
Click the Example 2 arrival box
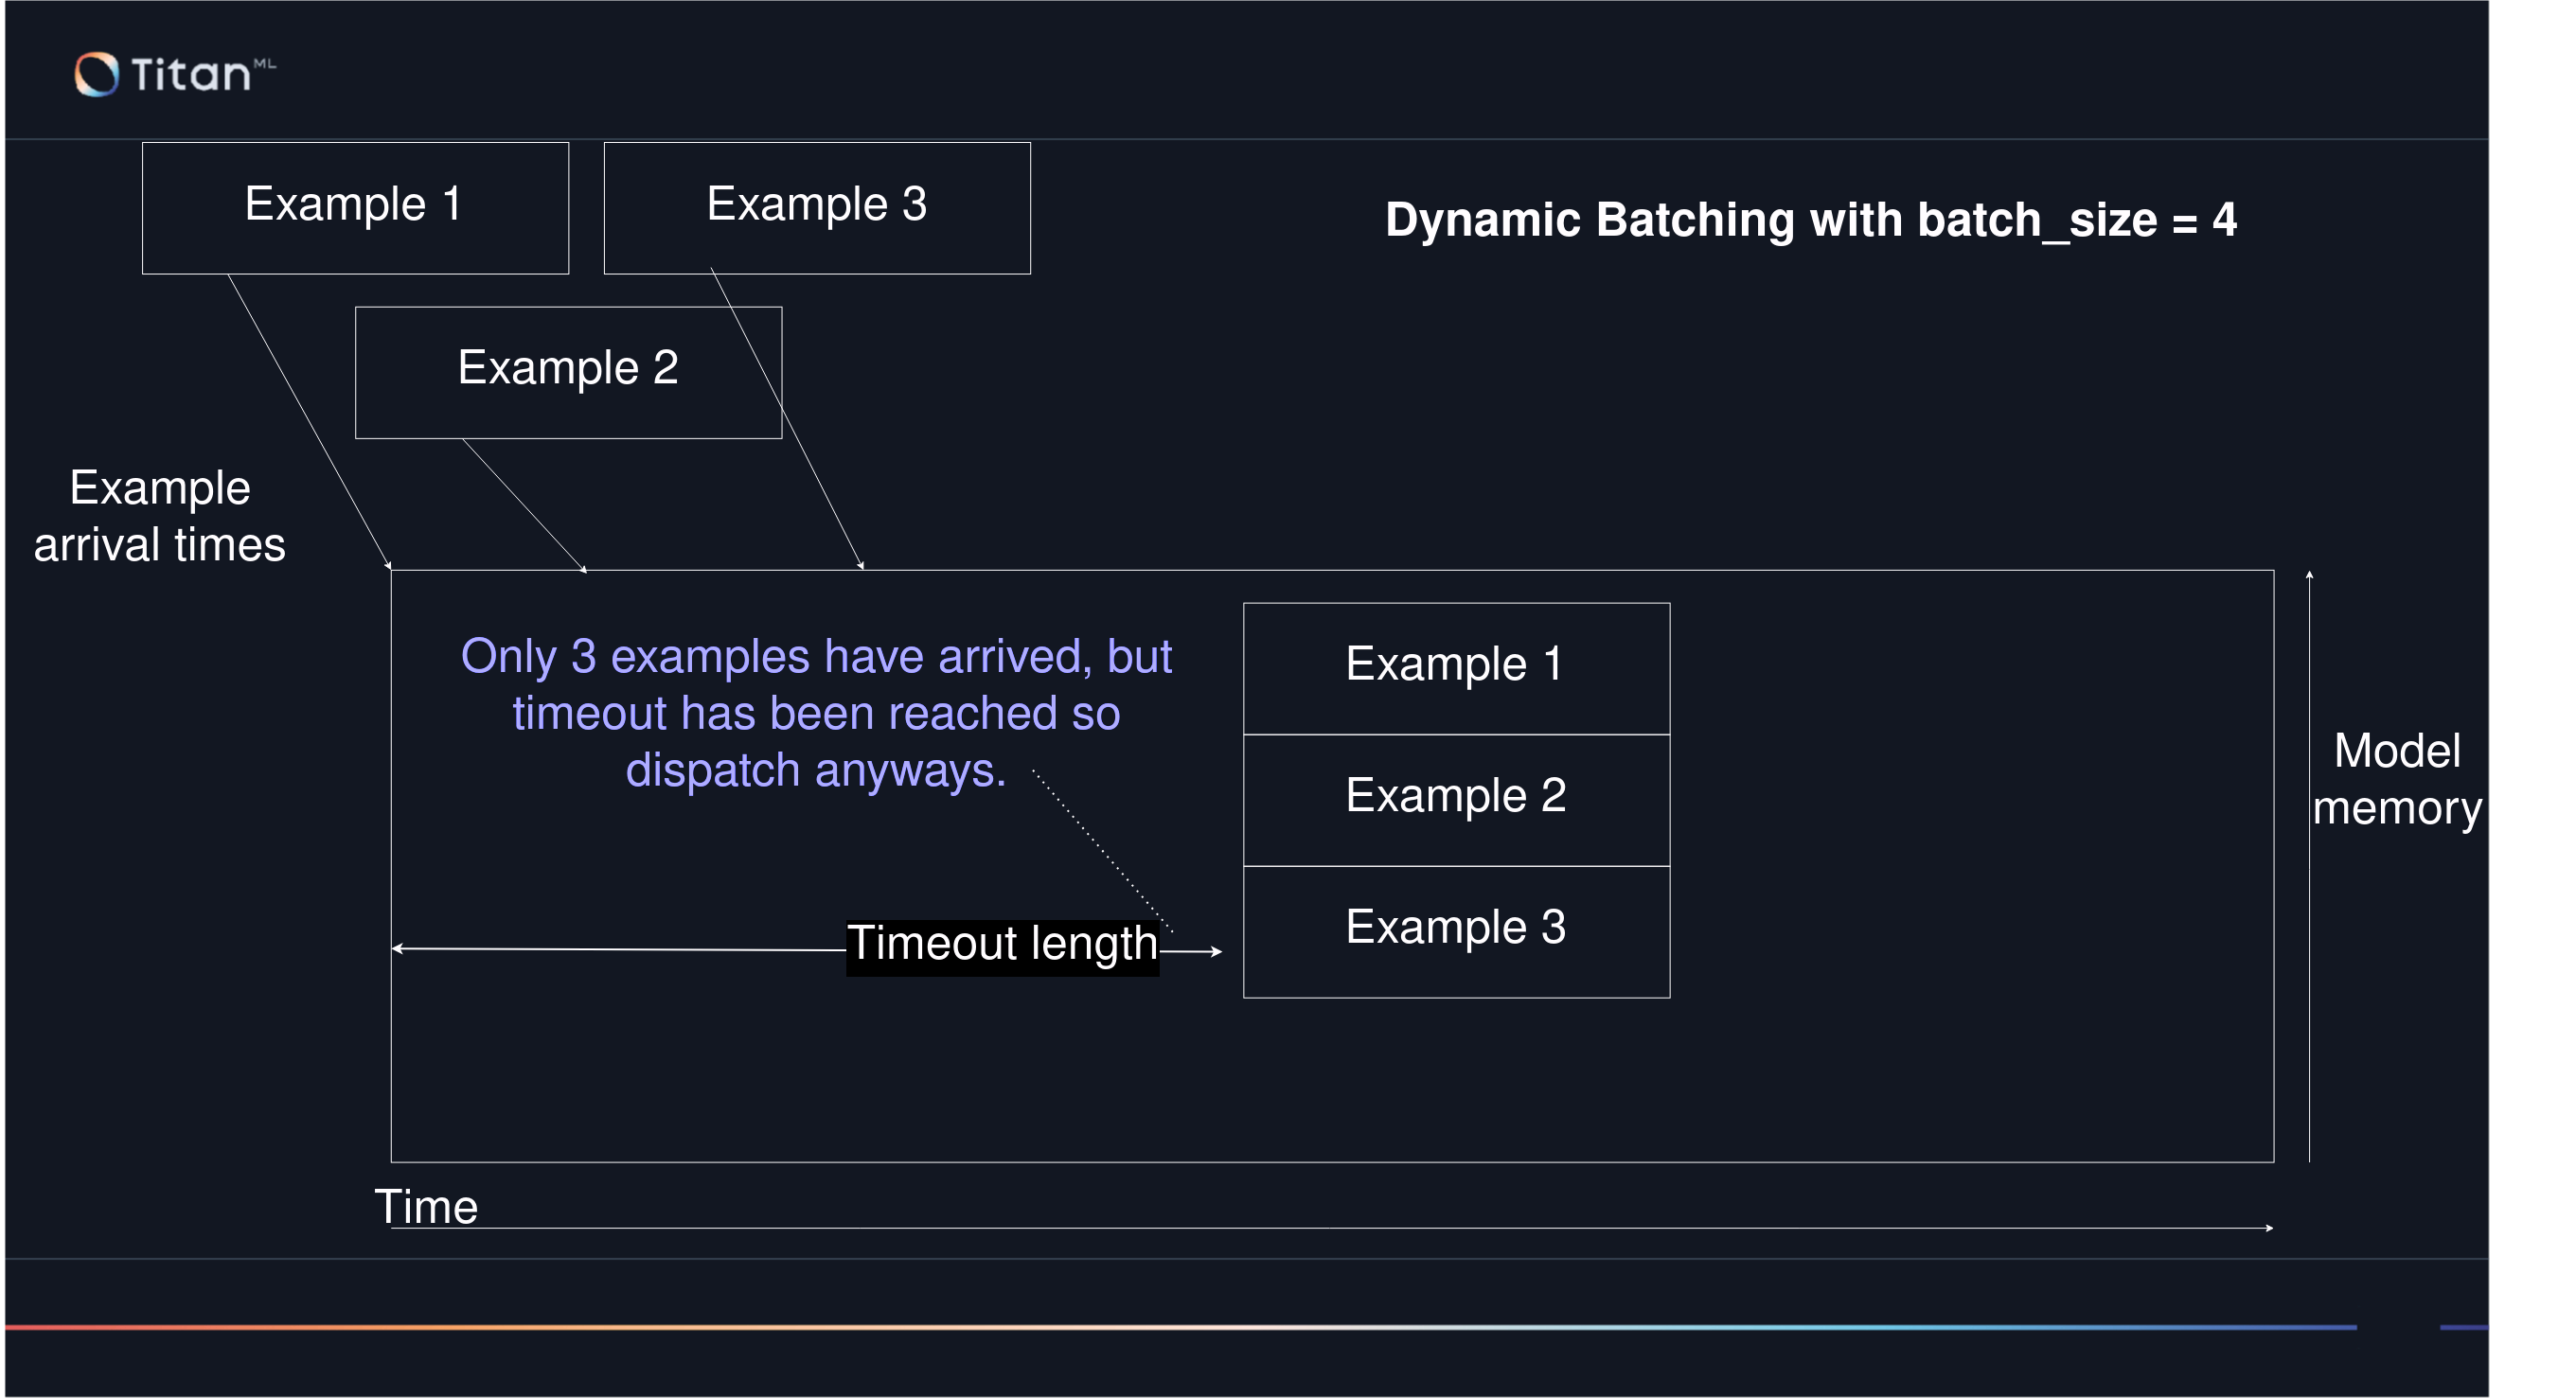tap(567, 371)
